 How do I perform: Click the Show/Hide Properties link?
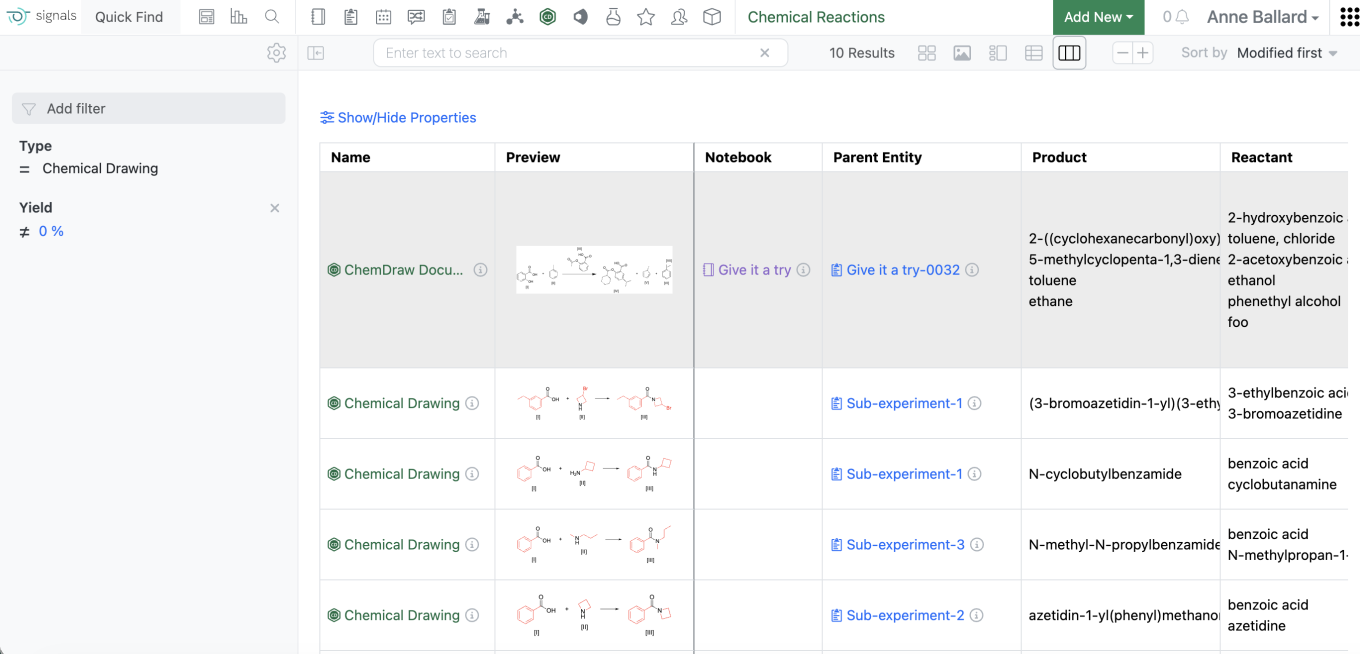pos(398,118)
